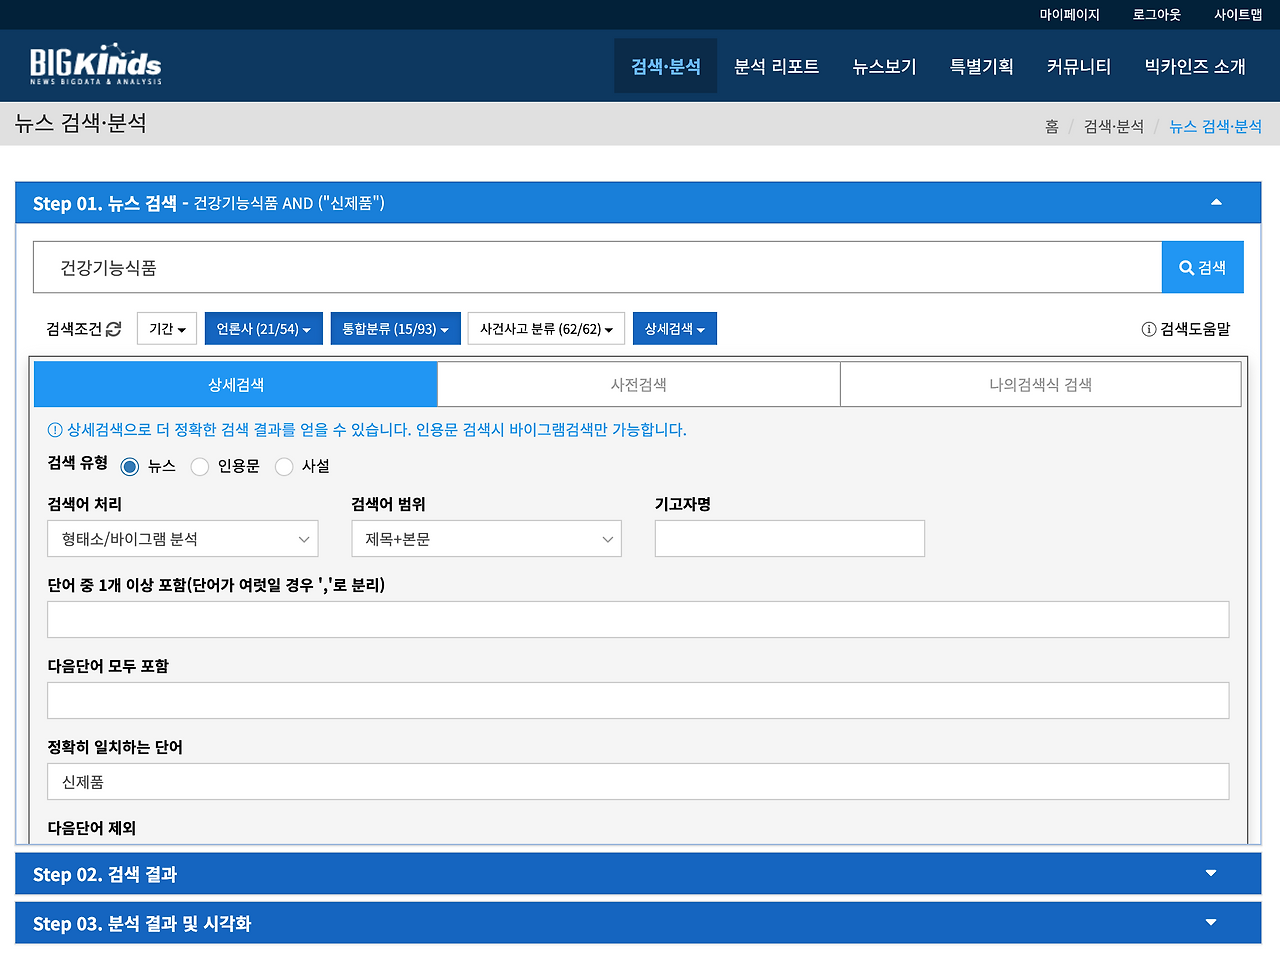Select the 뉴스 search type radio
Viewport: 1280px width, 961px height.
coord(129,466)
